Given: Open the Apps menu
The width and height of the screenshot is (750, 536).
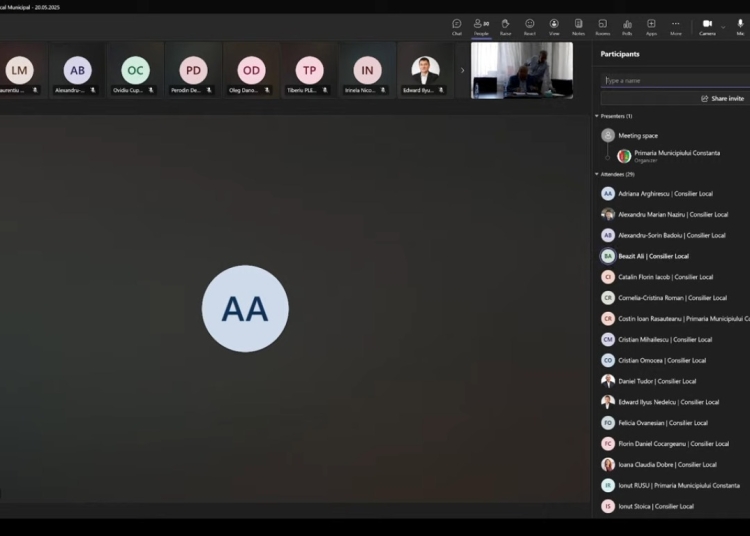Looking at the screenshot, I should coord(651,27).
